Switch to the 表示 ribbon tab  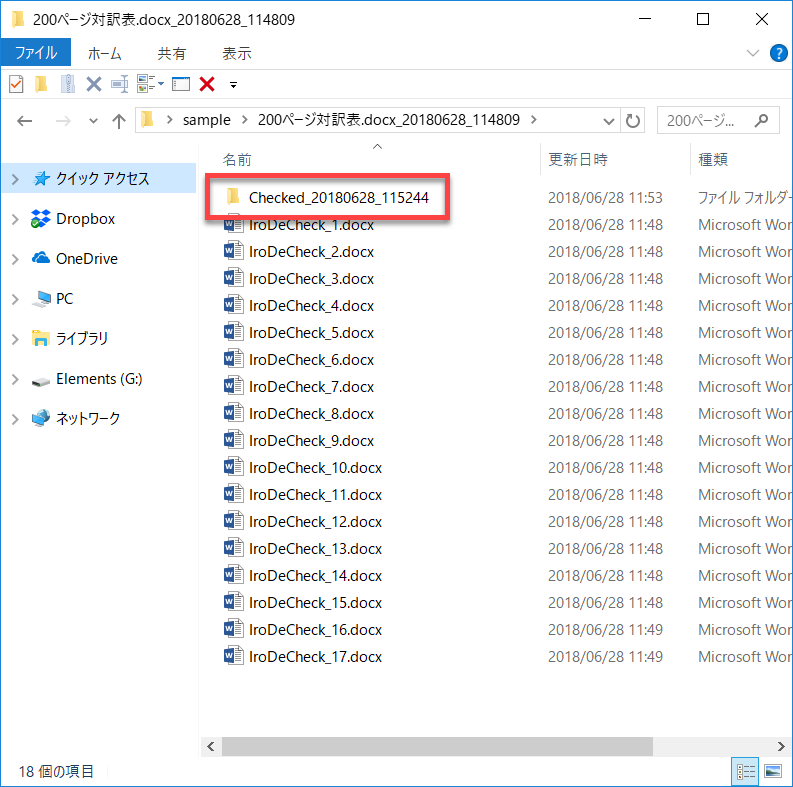[236, 53]
